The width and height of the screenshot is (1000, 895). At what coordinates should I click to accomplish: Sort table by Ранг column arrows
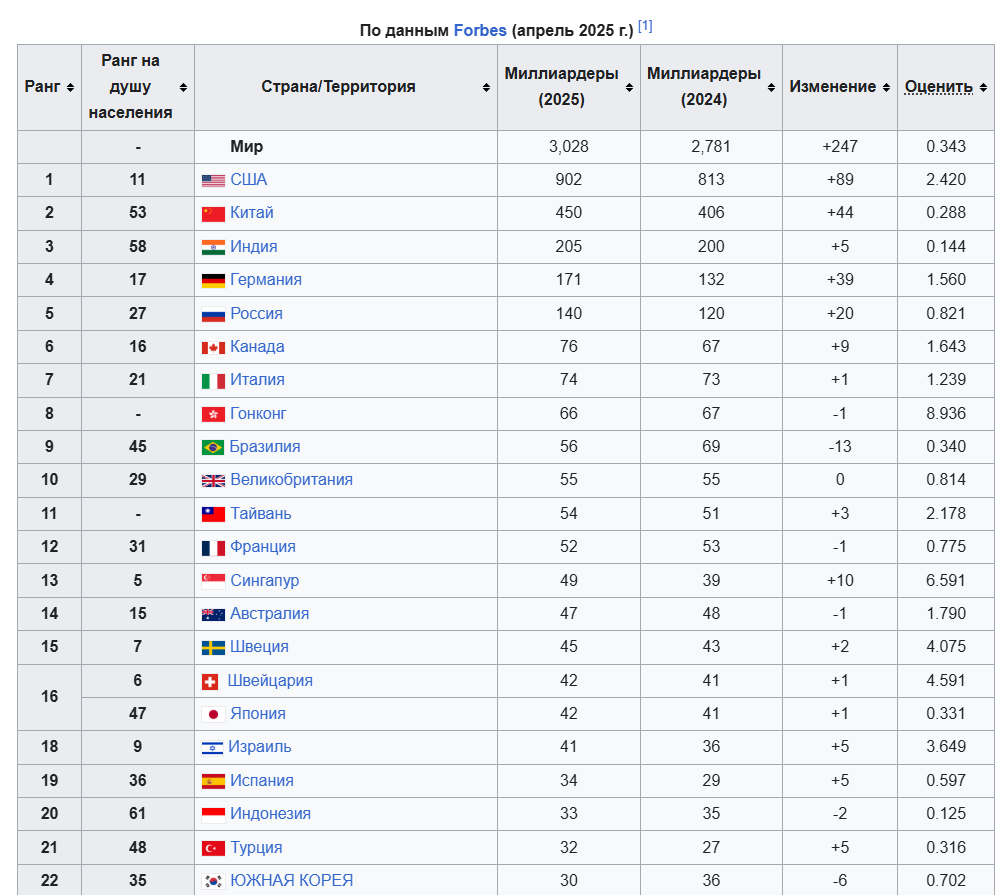tap(70, 87)
